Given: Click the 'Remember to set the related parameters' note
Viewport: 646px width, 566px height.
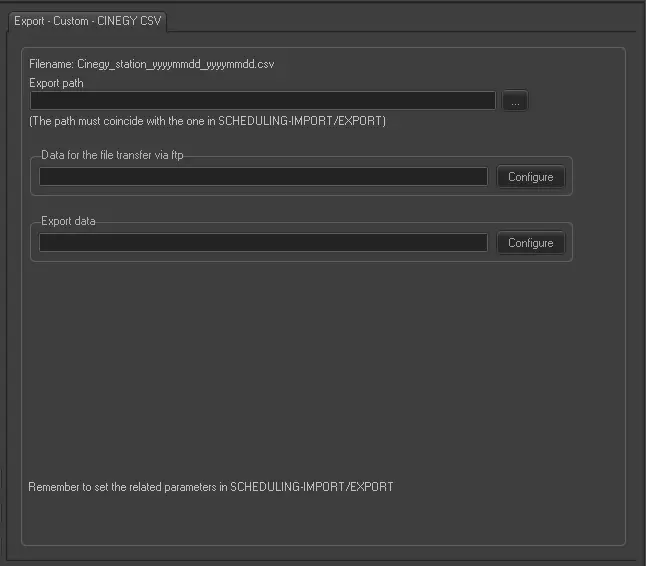Looking at the screenshot, I should 211,487.
